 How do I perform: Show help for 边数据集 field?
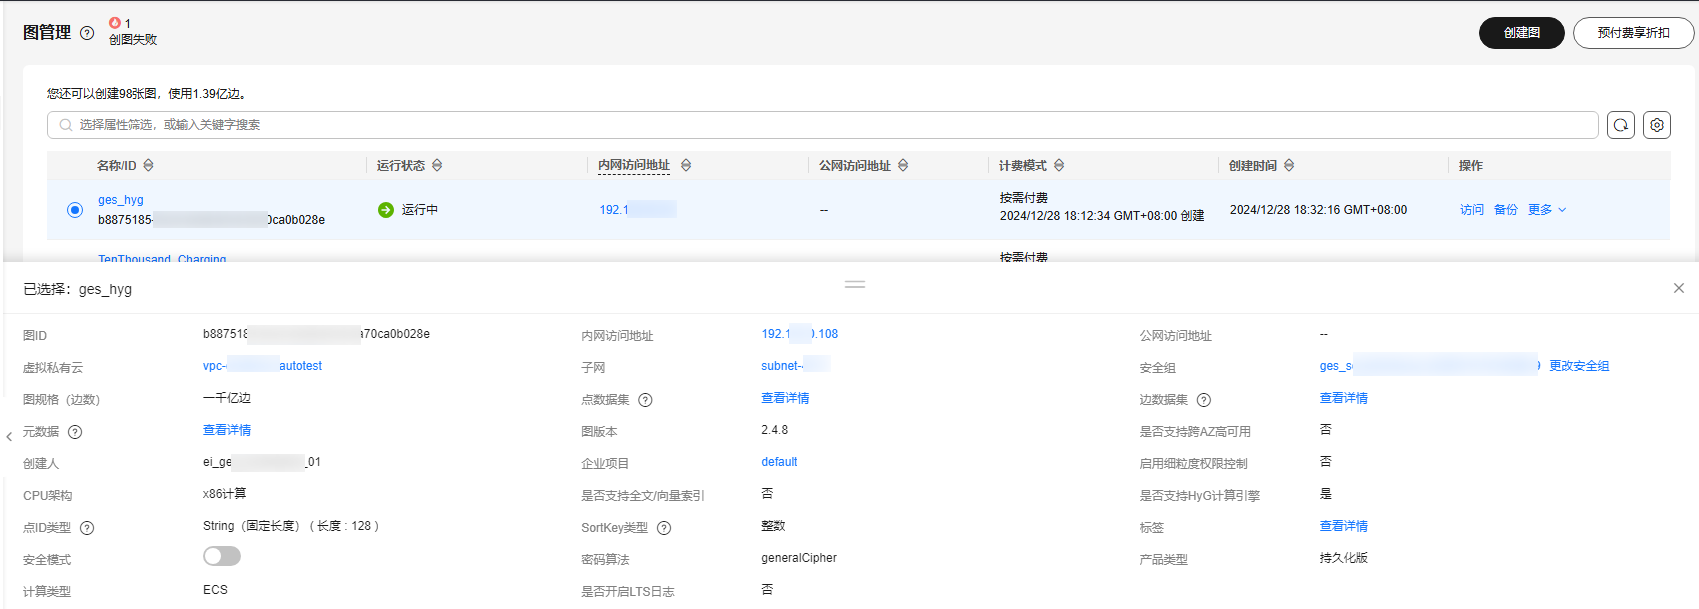1204,400
